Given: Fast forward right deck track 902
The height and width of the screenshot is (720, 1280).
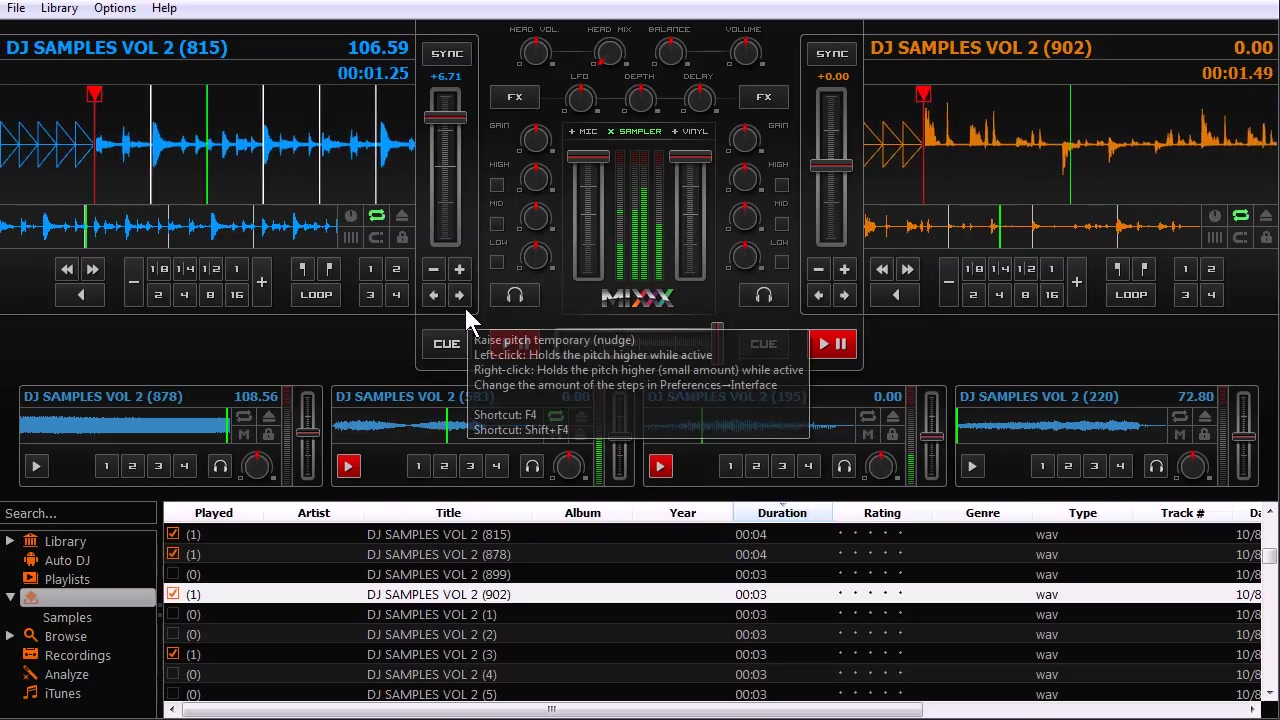Looking at the screenshot, I should (907, 269).
